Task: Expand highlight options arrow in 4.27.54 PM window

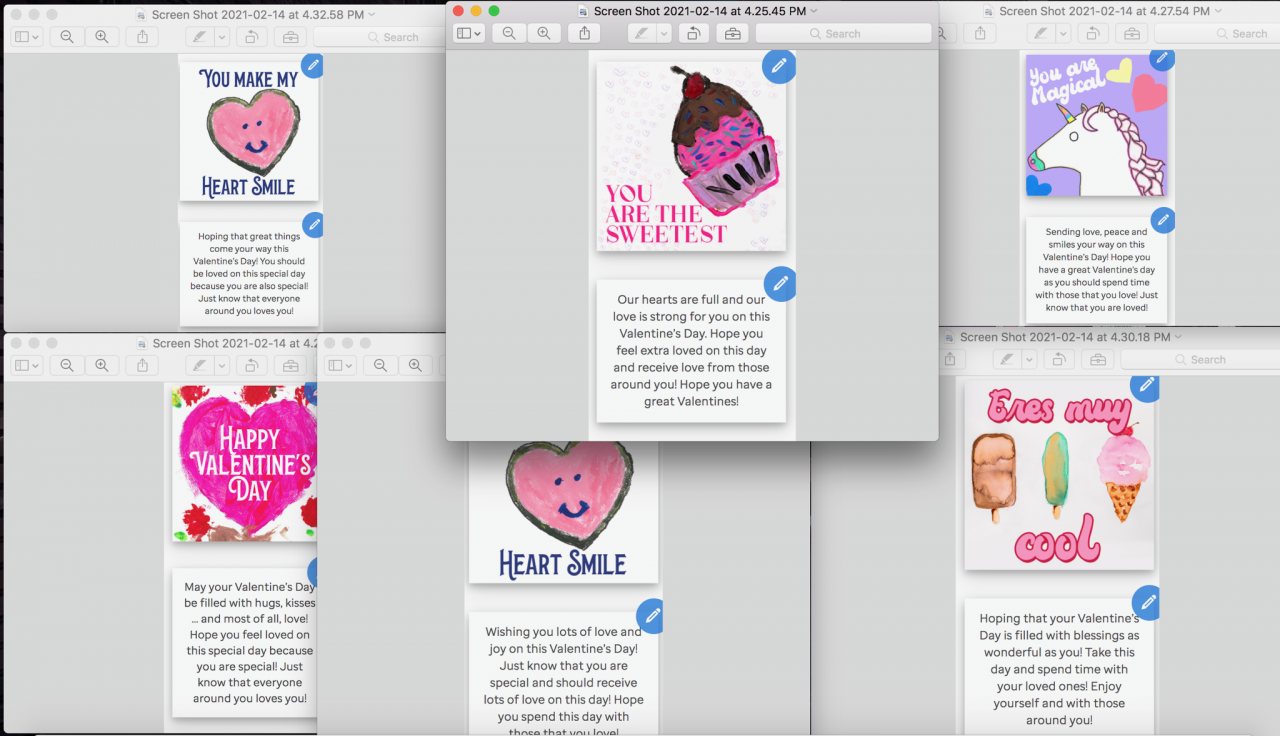Action: pos(1063,33)
